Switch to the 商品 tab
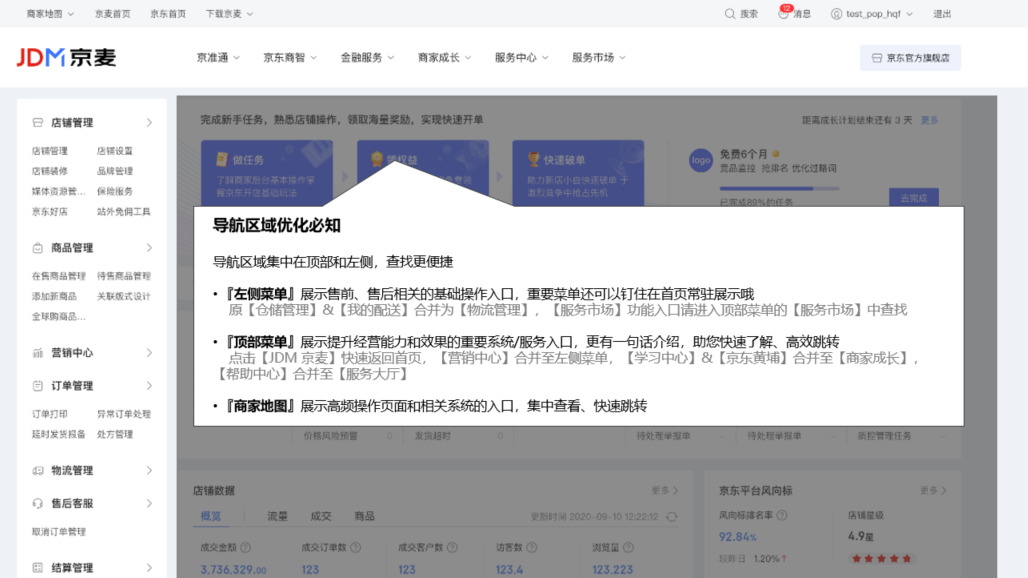This screenshot has width=1028, height=578. (x=365, y=516)
